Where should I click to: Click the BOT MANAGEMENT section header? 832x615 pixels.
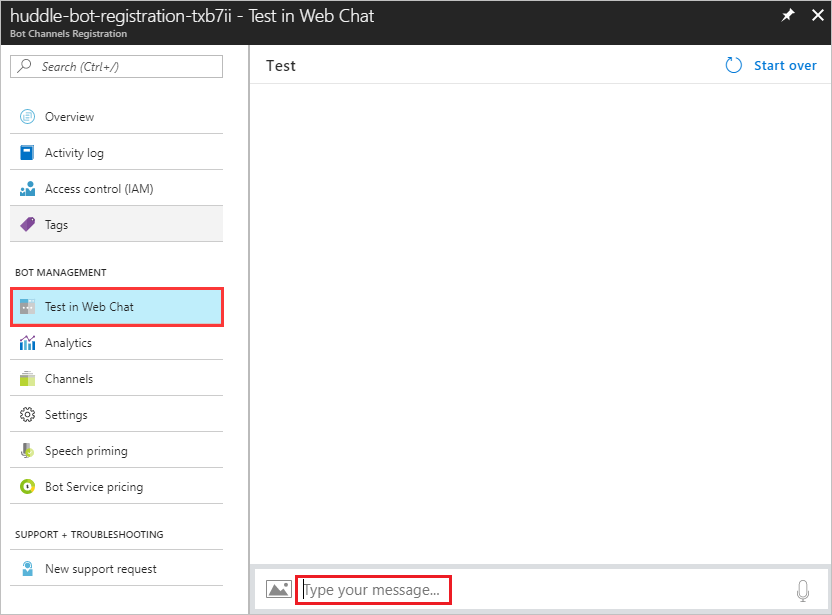[x=60, y=272]
